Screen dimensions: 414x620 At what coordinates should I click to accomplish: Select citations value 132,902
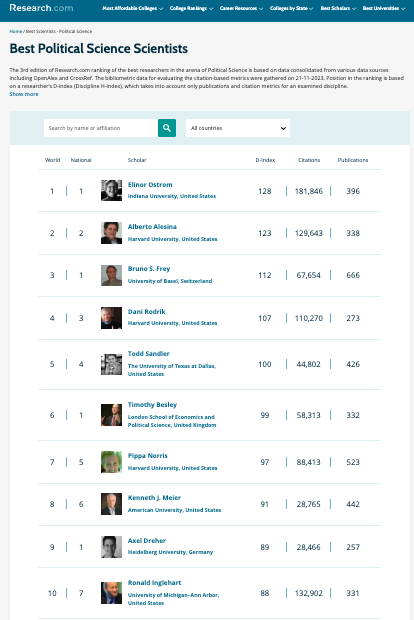(x=309, y=594)
